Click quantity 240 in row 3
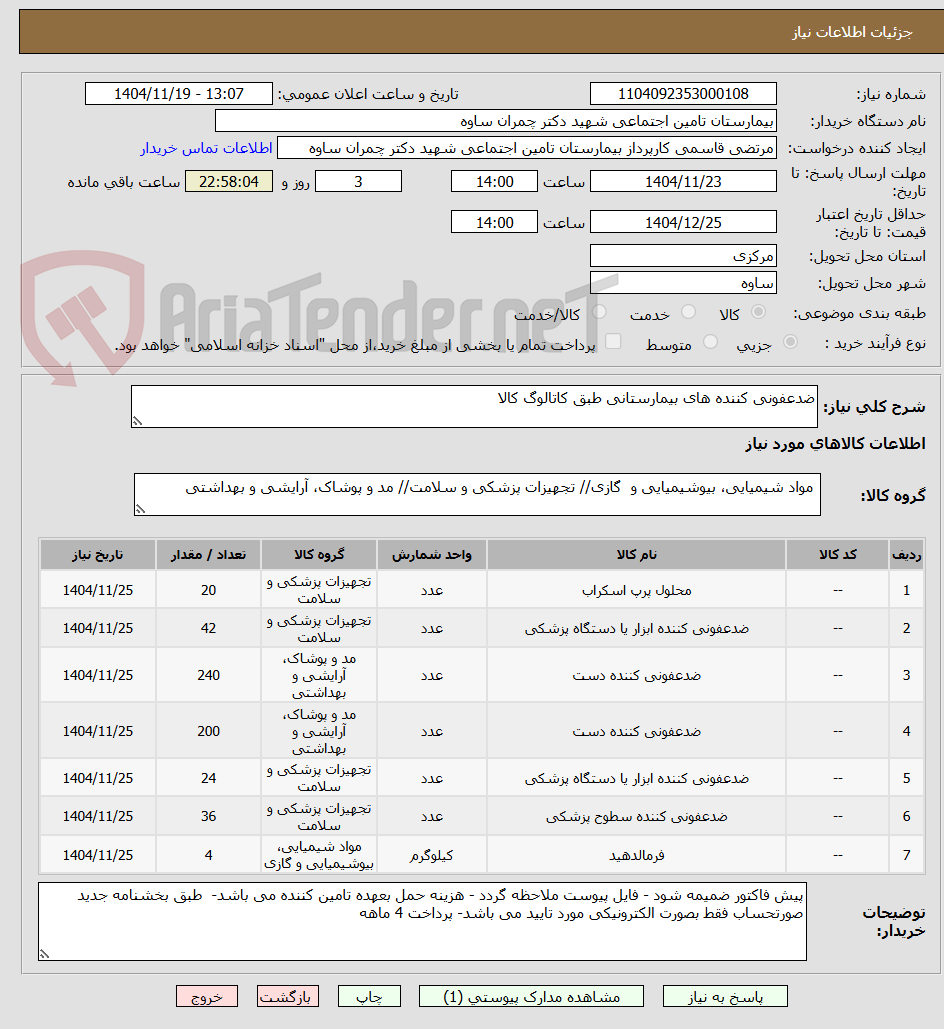This screenshot has height=1029, width=944. click(208, 675)
